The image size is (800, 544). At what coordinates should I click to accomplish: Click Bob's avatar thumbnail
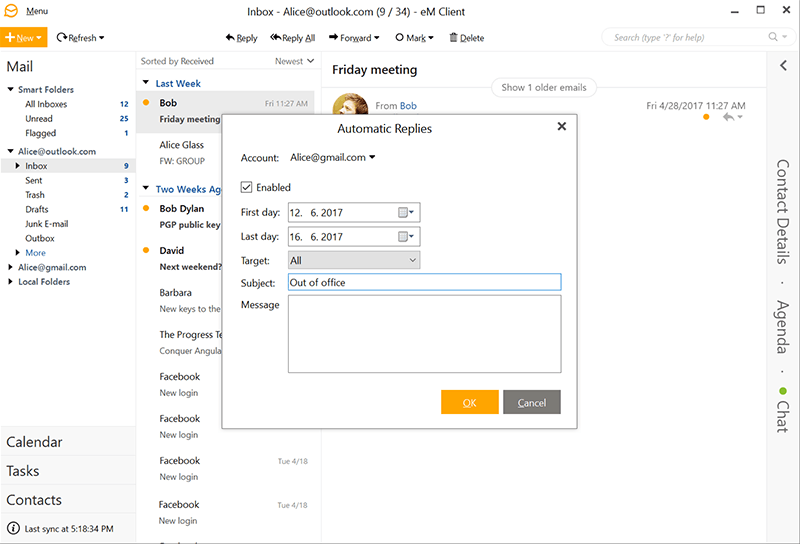350,104
